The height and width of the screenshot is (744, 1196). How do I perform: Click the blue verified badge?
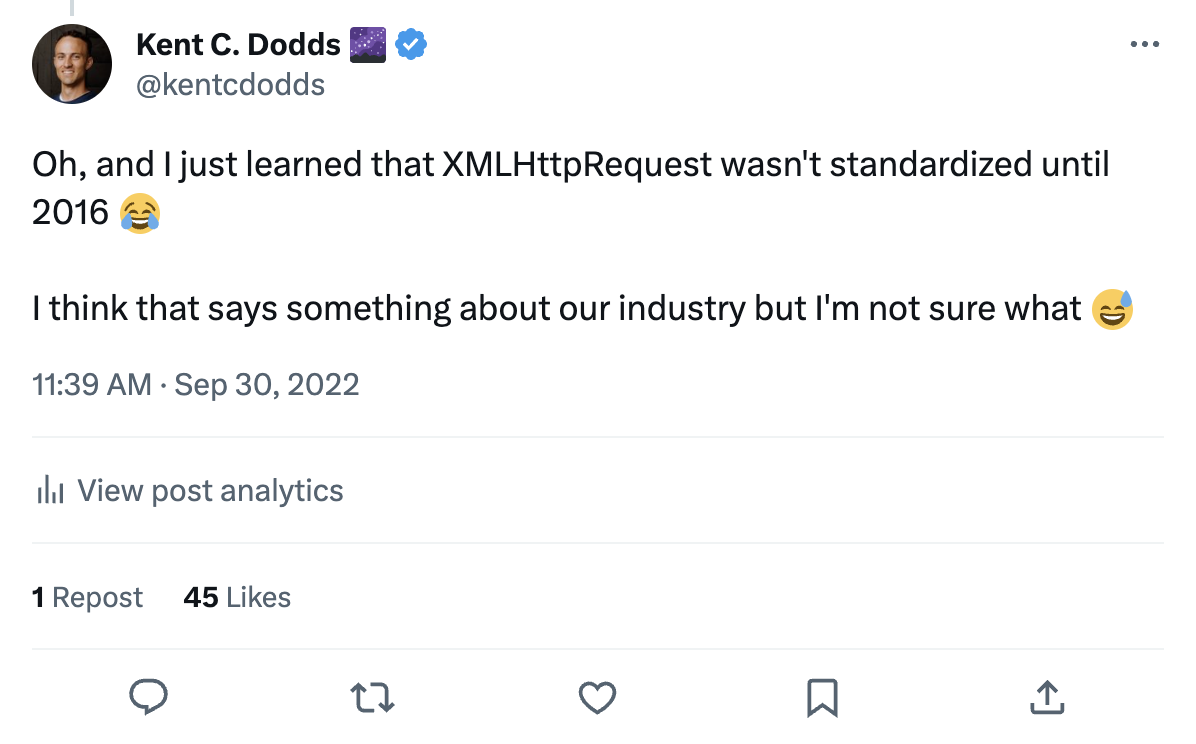(412, 45)
